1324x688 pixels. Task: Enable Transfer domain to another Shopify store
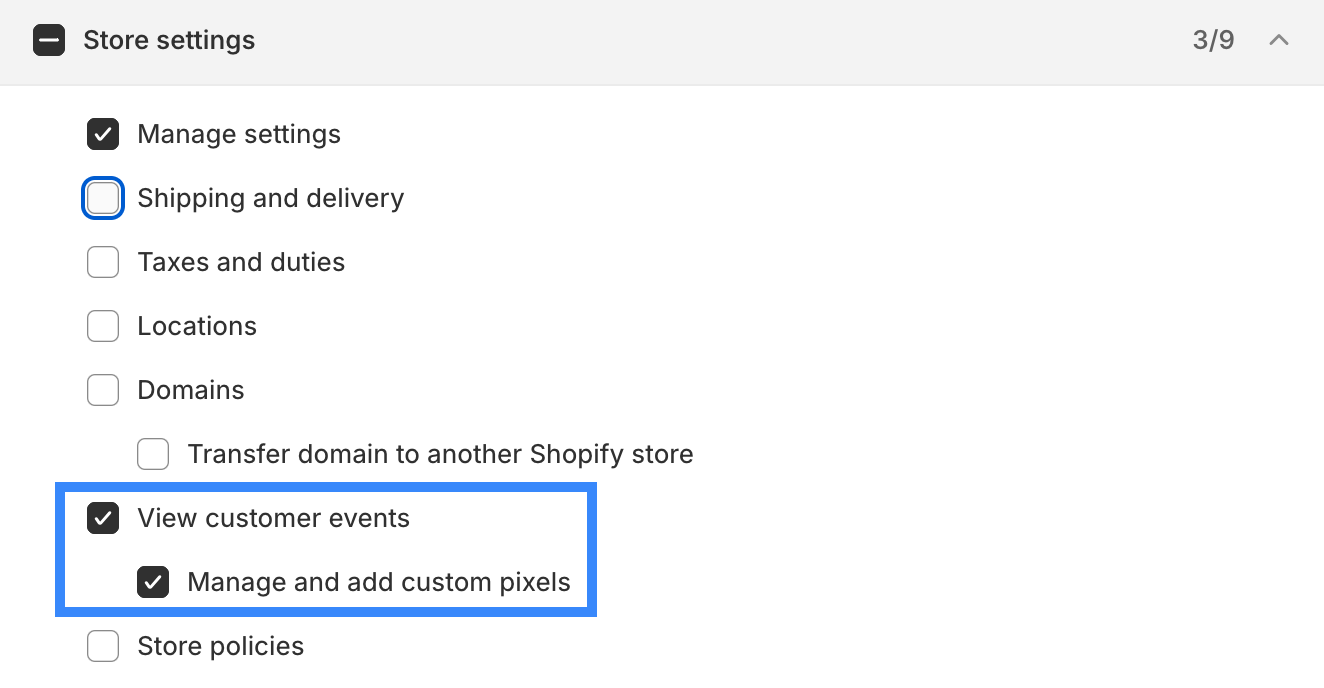[153, 454]
